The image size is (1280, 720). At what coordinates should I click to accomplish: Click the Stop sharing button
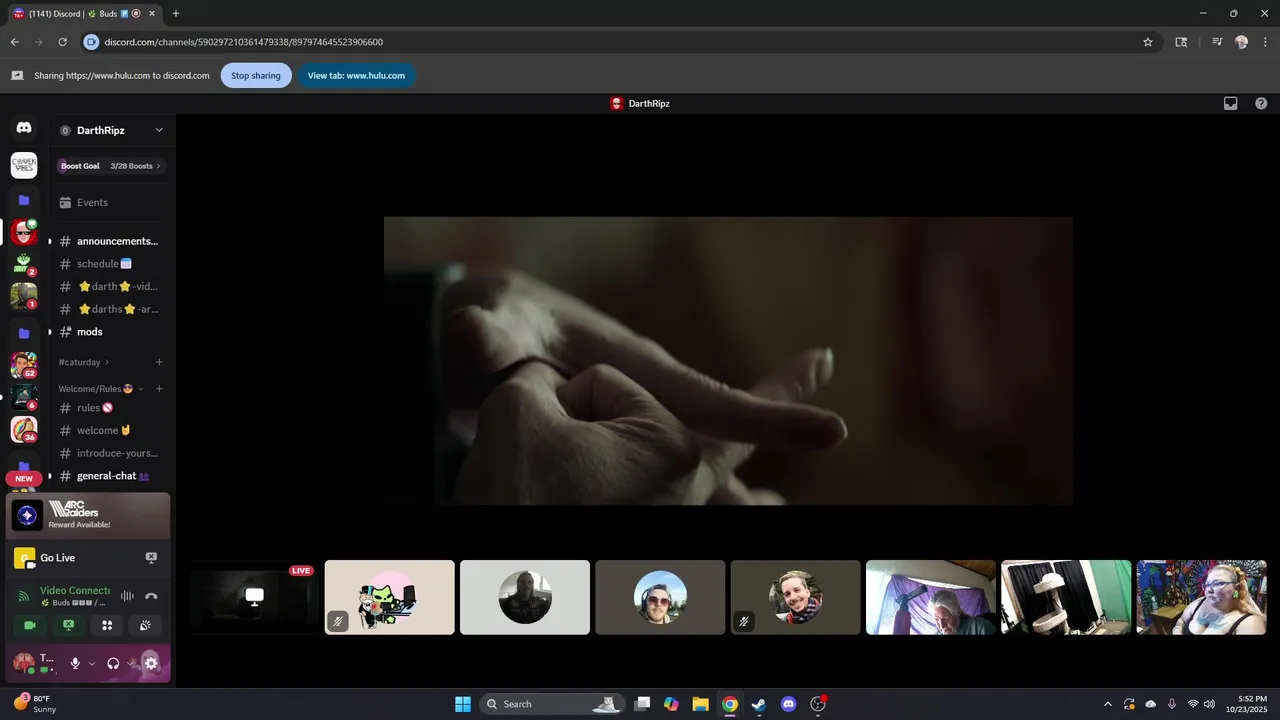256,76
